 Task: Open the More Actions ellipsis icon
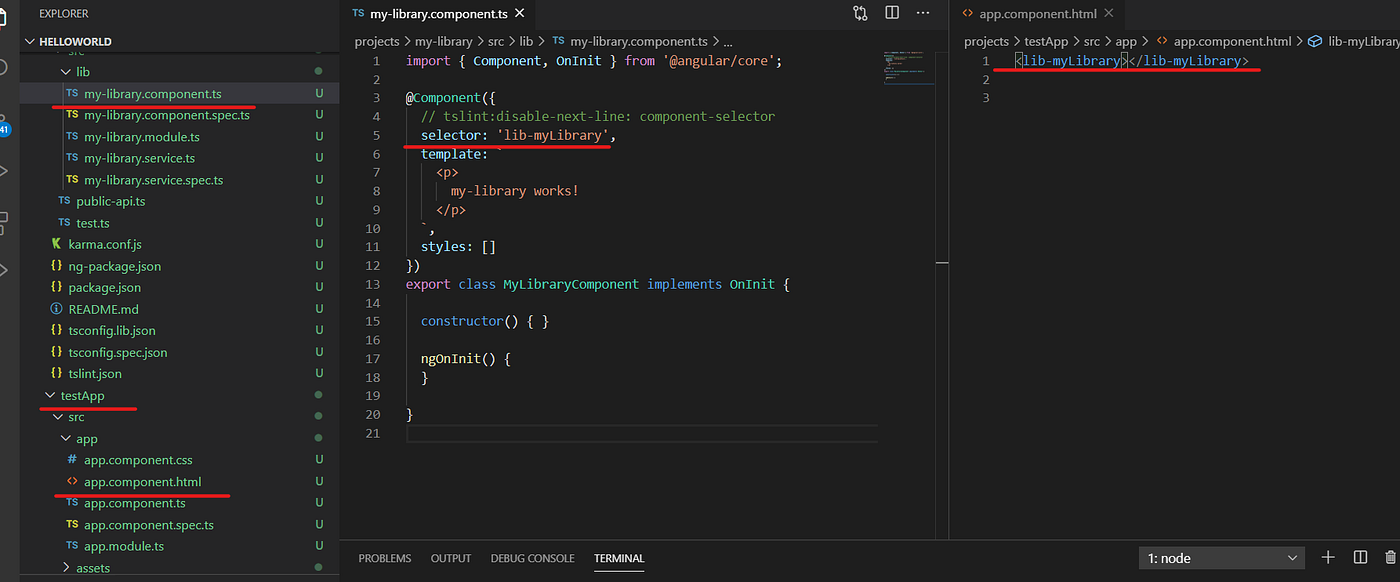922,12
